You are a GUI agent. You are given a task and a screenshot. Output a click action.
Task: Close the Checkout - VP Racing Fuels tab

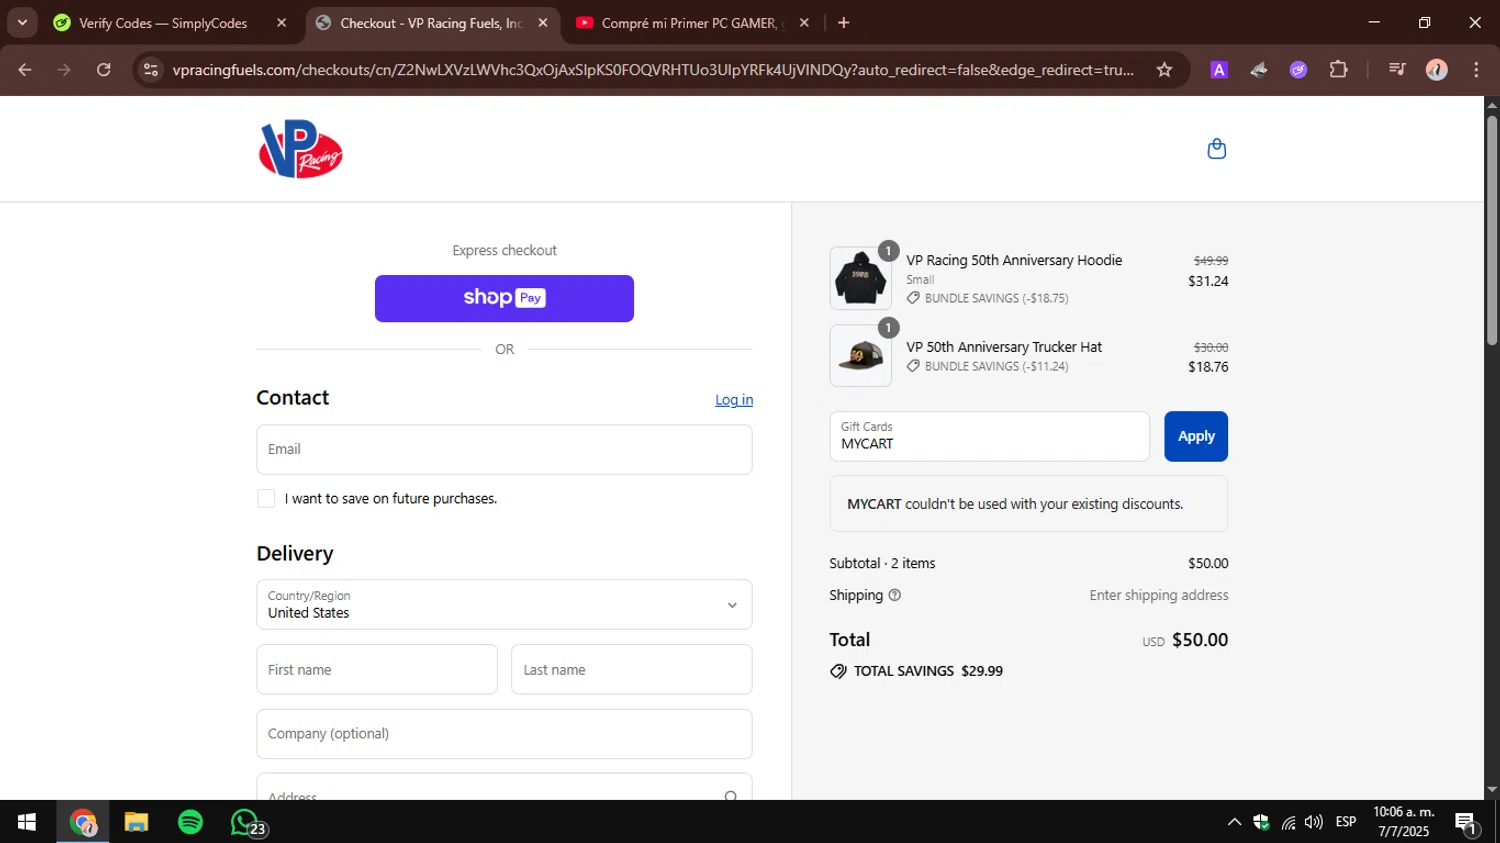(x=543, y=23)
